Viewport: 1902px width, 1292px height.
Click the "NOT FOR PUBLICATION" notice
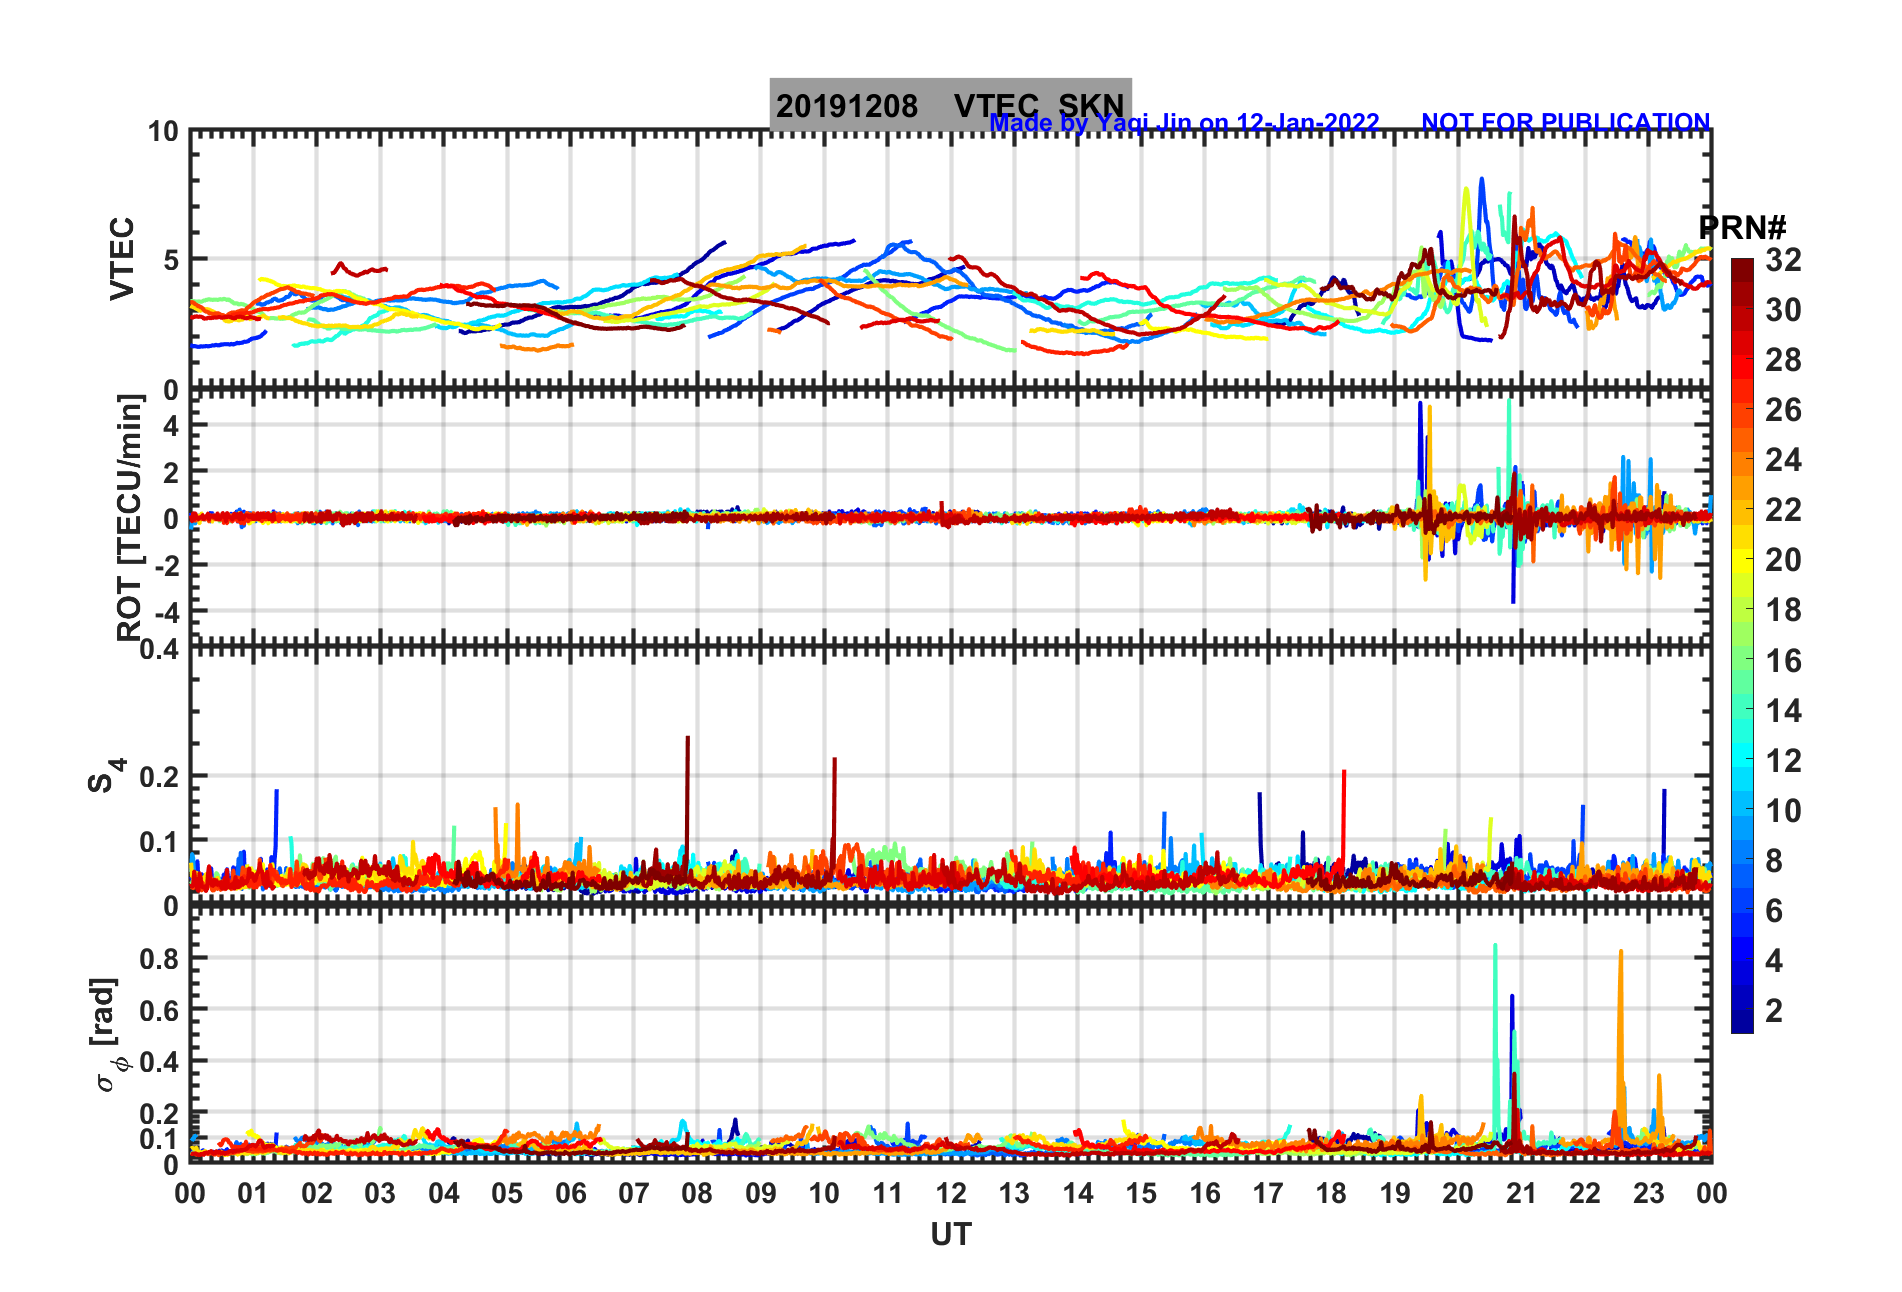pos(1566,123)
